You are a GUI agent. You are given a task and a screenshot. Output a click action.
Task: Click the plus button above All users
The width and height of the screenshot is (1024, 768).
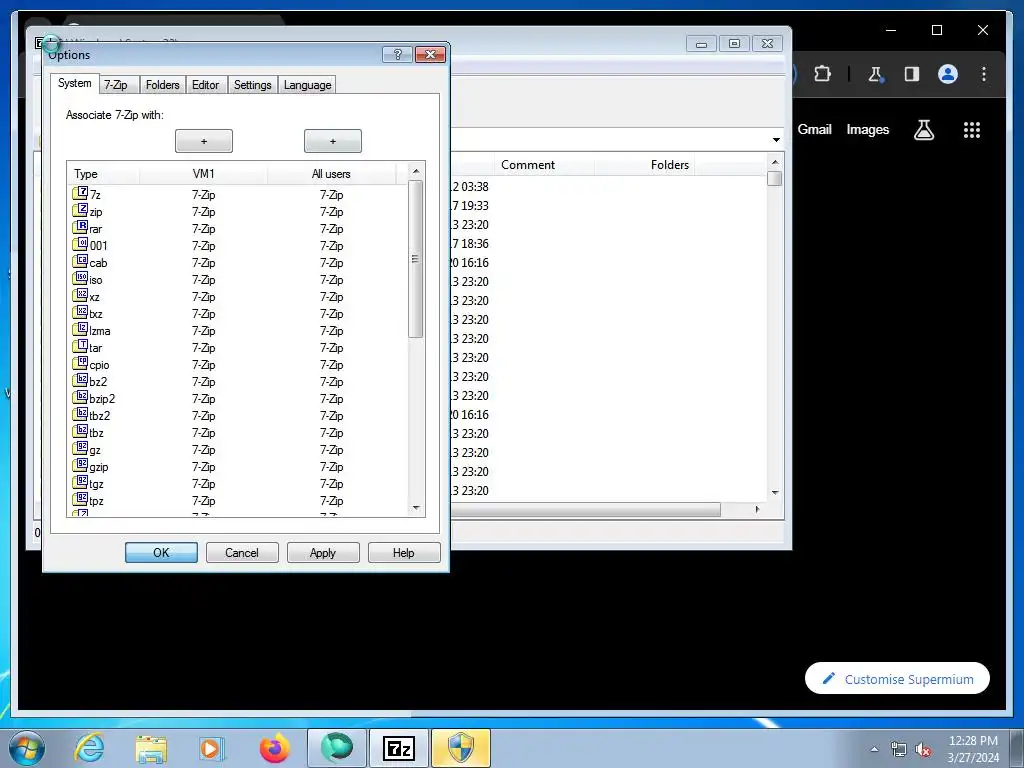[x=332, y=141]
